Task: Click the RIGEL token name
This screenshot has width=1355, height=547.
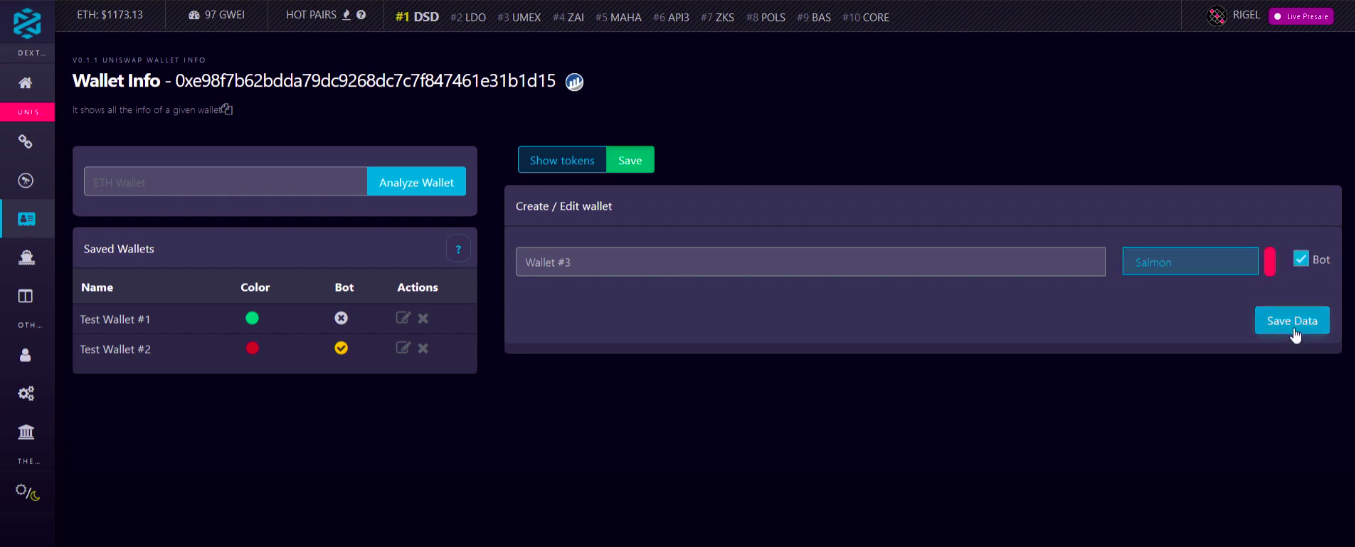Action: pyautogui.click(x=1246, y=16)
